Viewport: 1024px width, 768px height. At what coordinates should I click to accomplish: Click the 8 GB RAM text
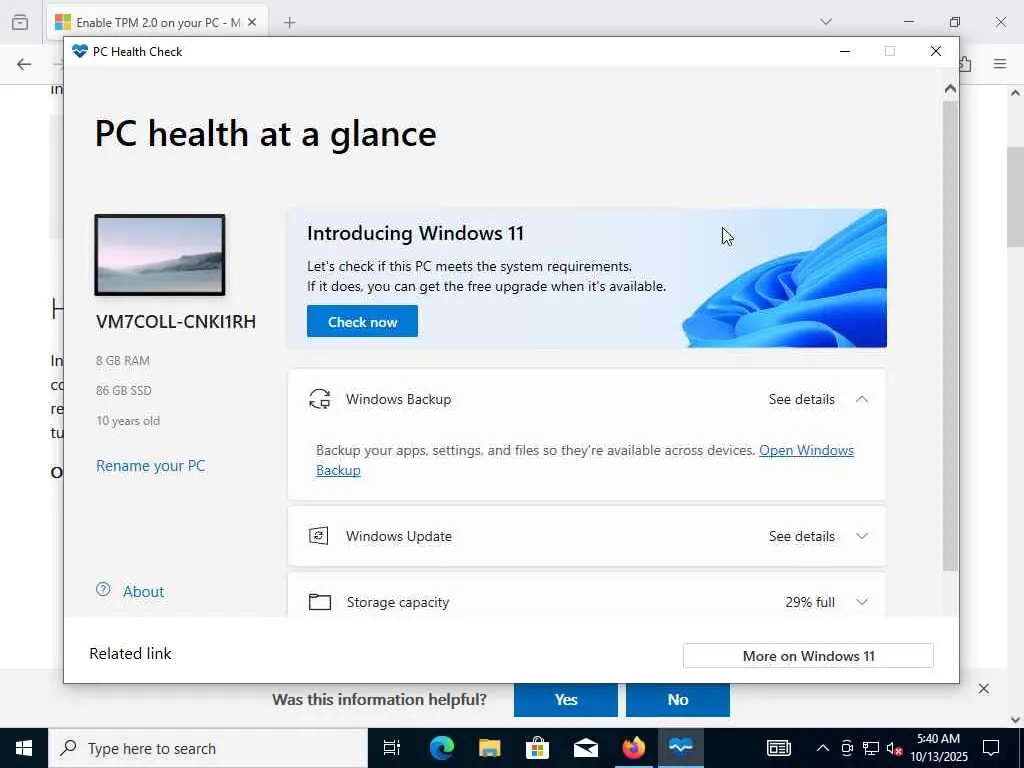[x=123, y=360]
